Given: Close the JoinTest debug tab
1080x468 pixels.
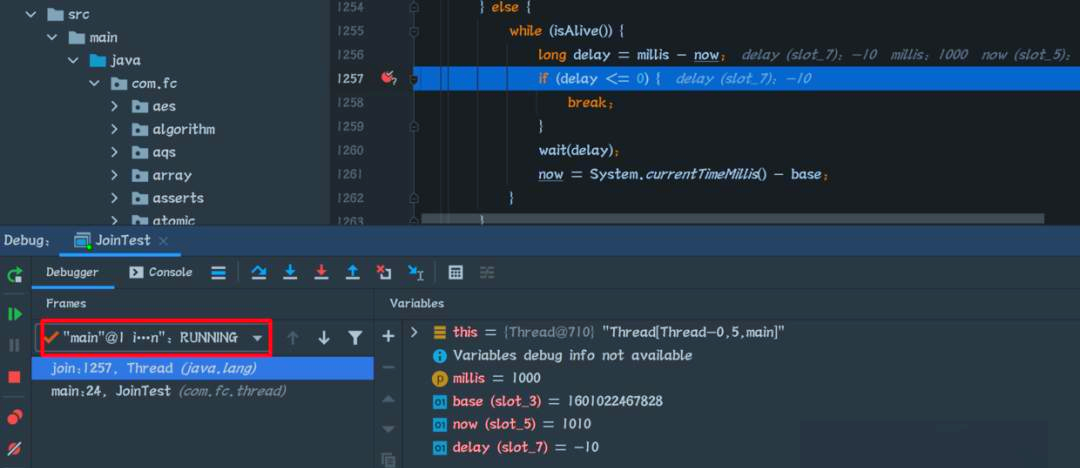Looking at the screenshot, I should (163, 241).
